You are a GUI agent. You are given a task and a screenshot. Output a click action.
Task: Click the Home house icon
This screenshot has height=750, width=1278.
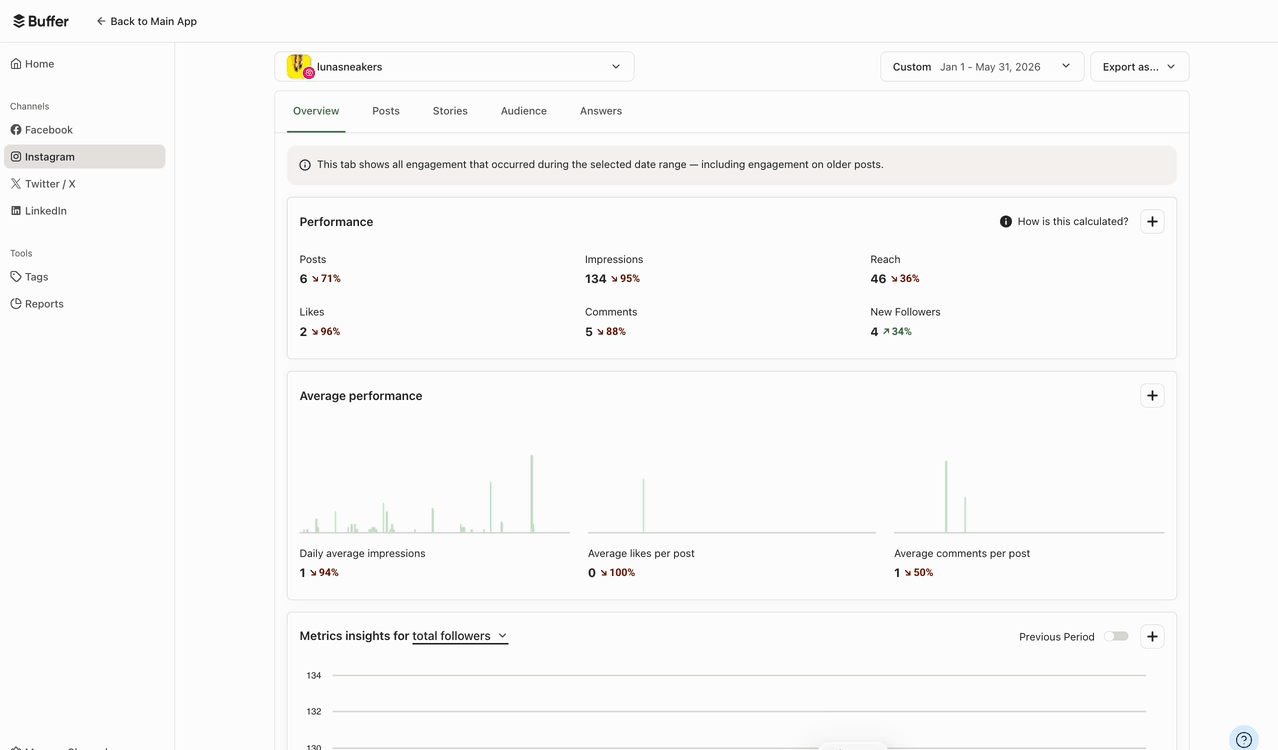(16, 64)
